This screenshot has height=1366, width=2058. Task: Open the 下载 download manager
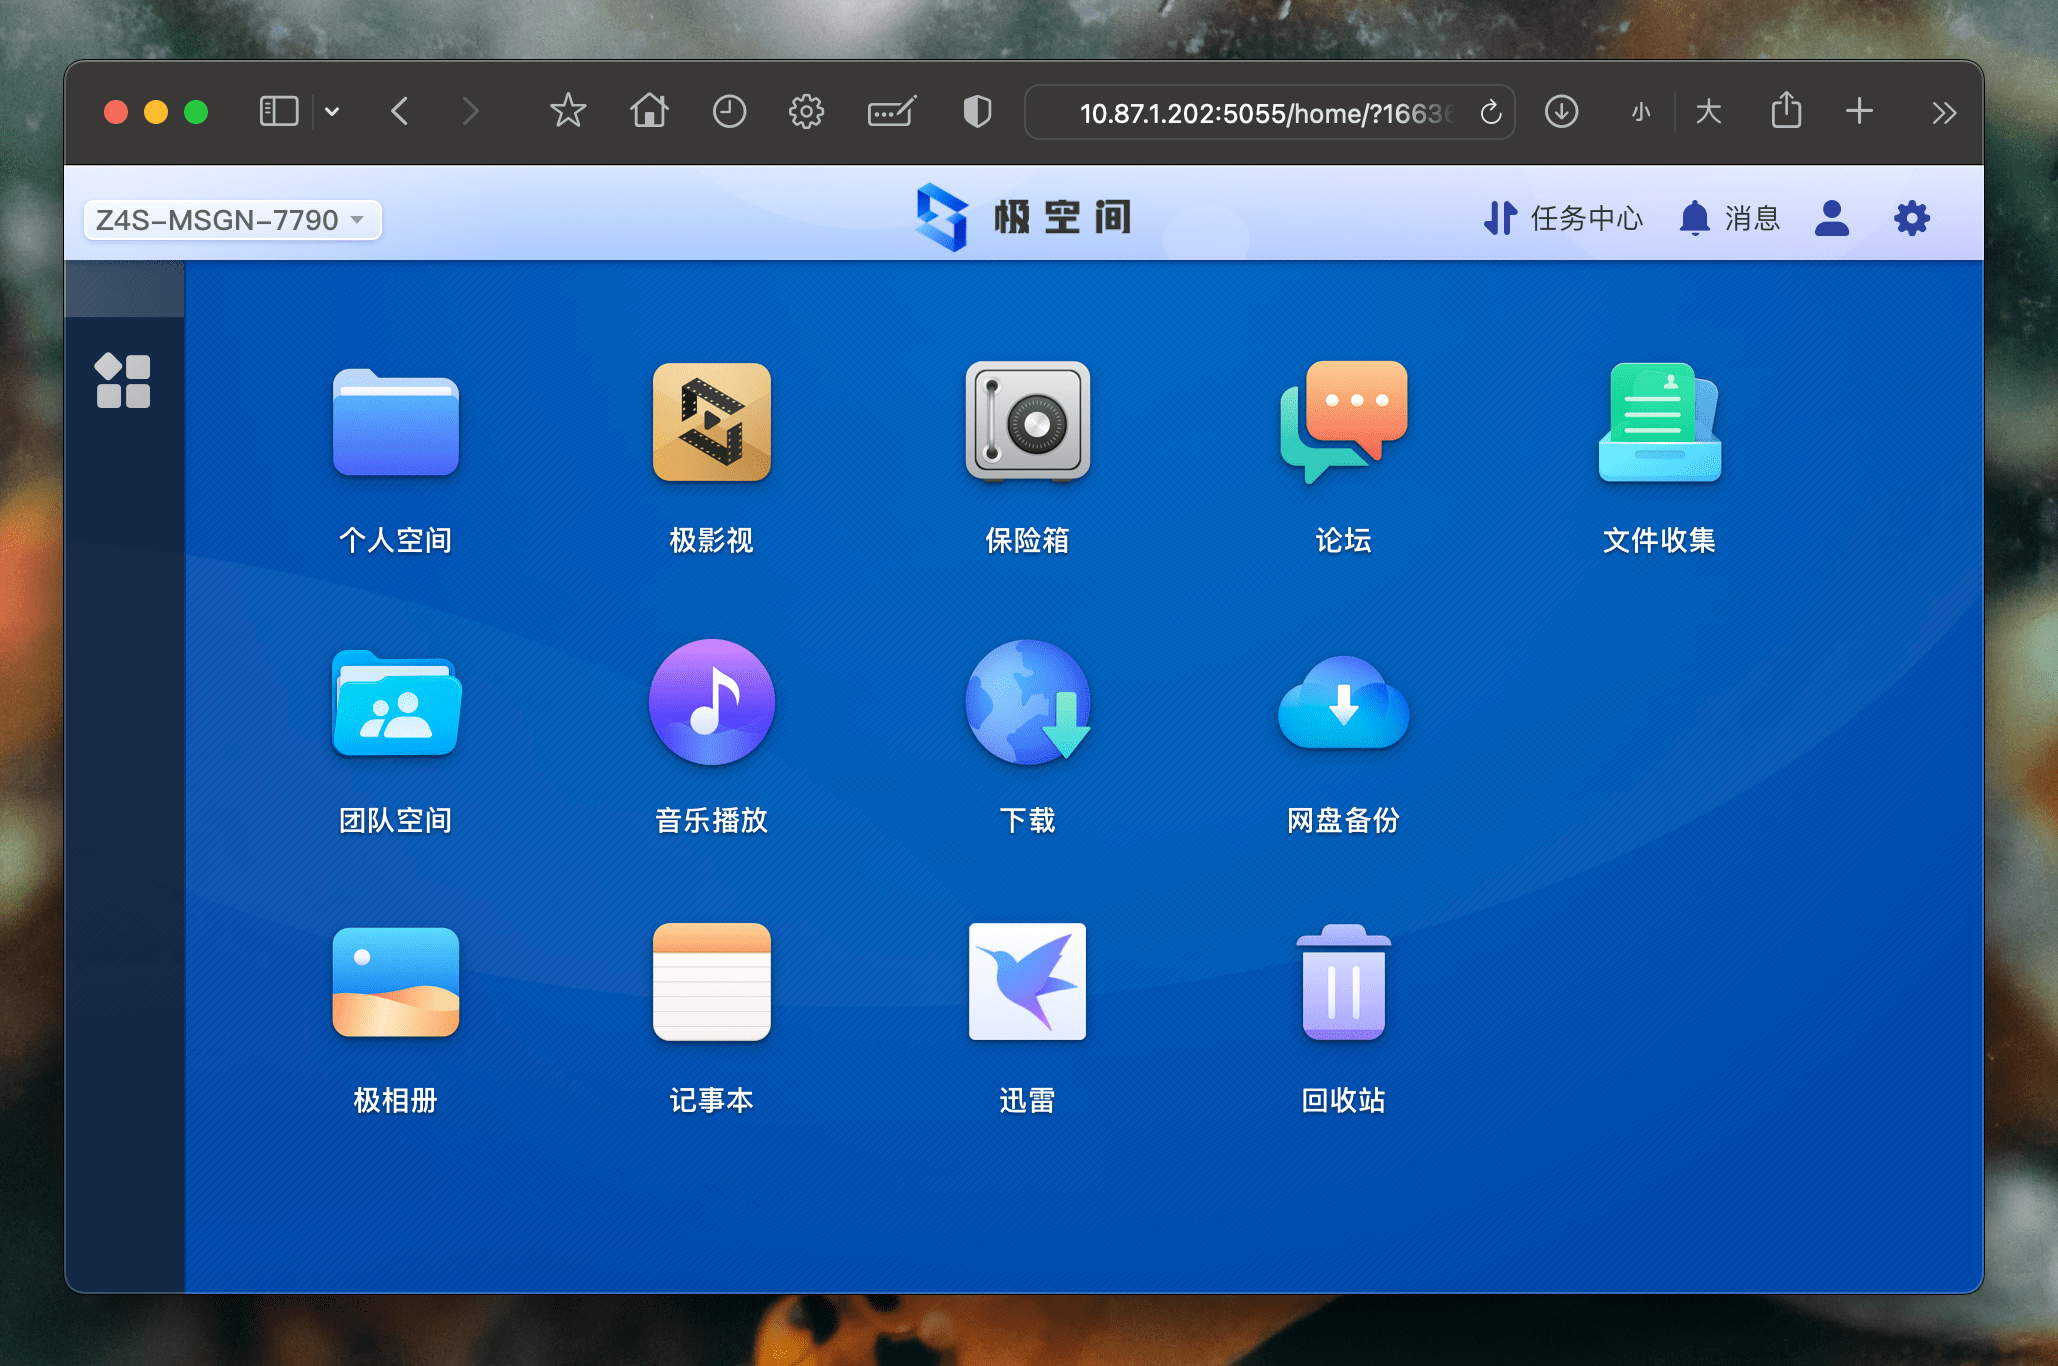tap(1027, 702)
